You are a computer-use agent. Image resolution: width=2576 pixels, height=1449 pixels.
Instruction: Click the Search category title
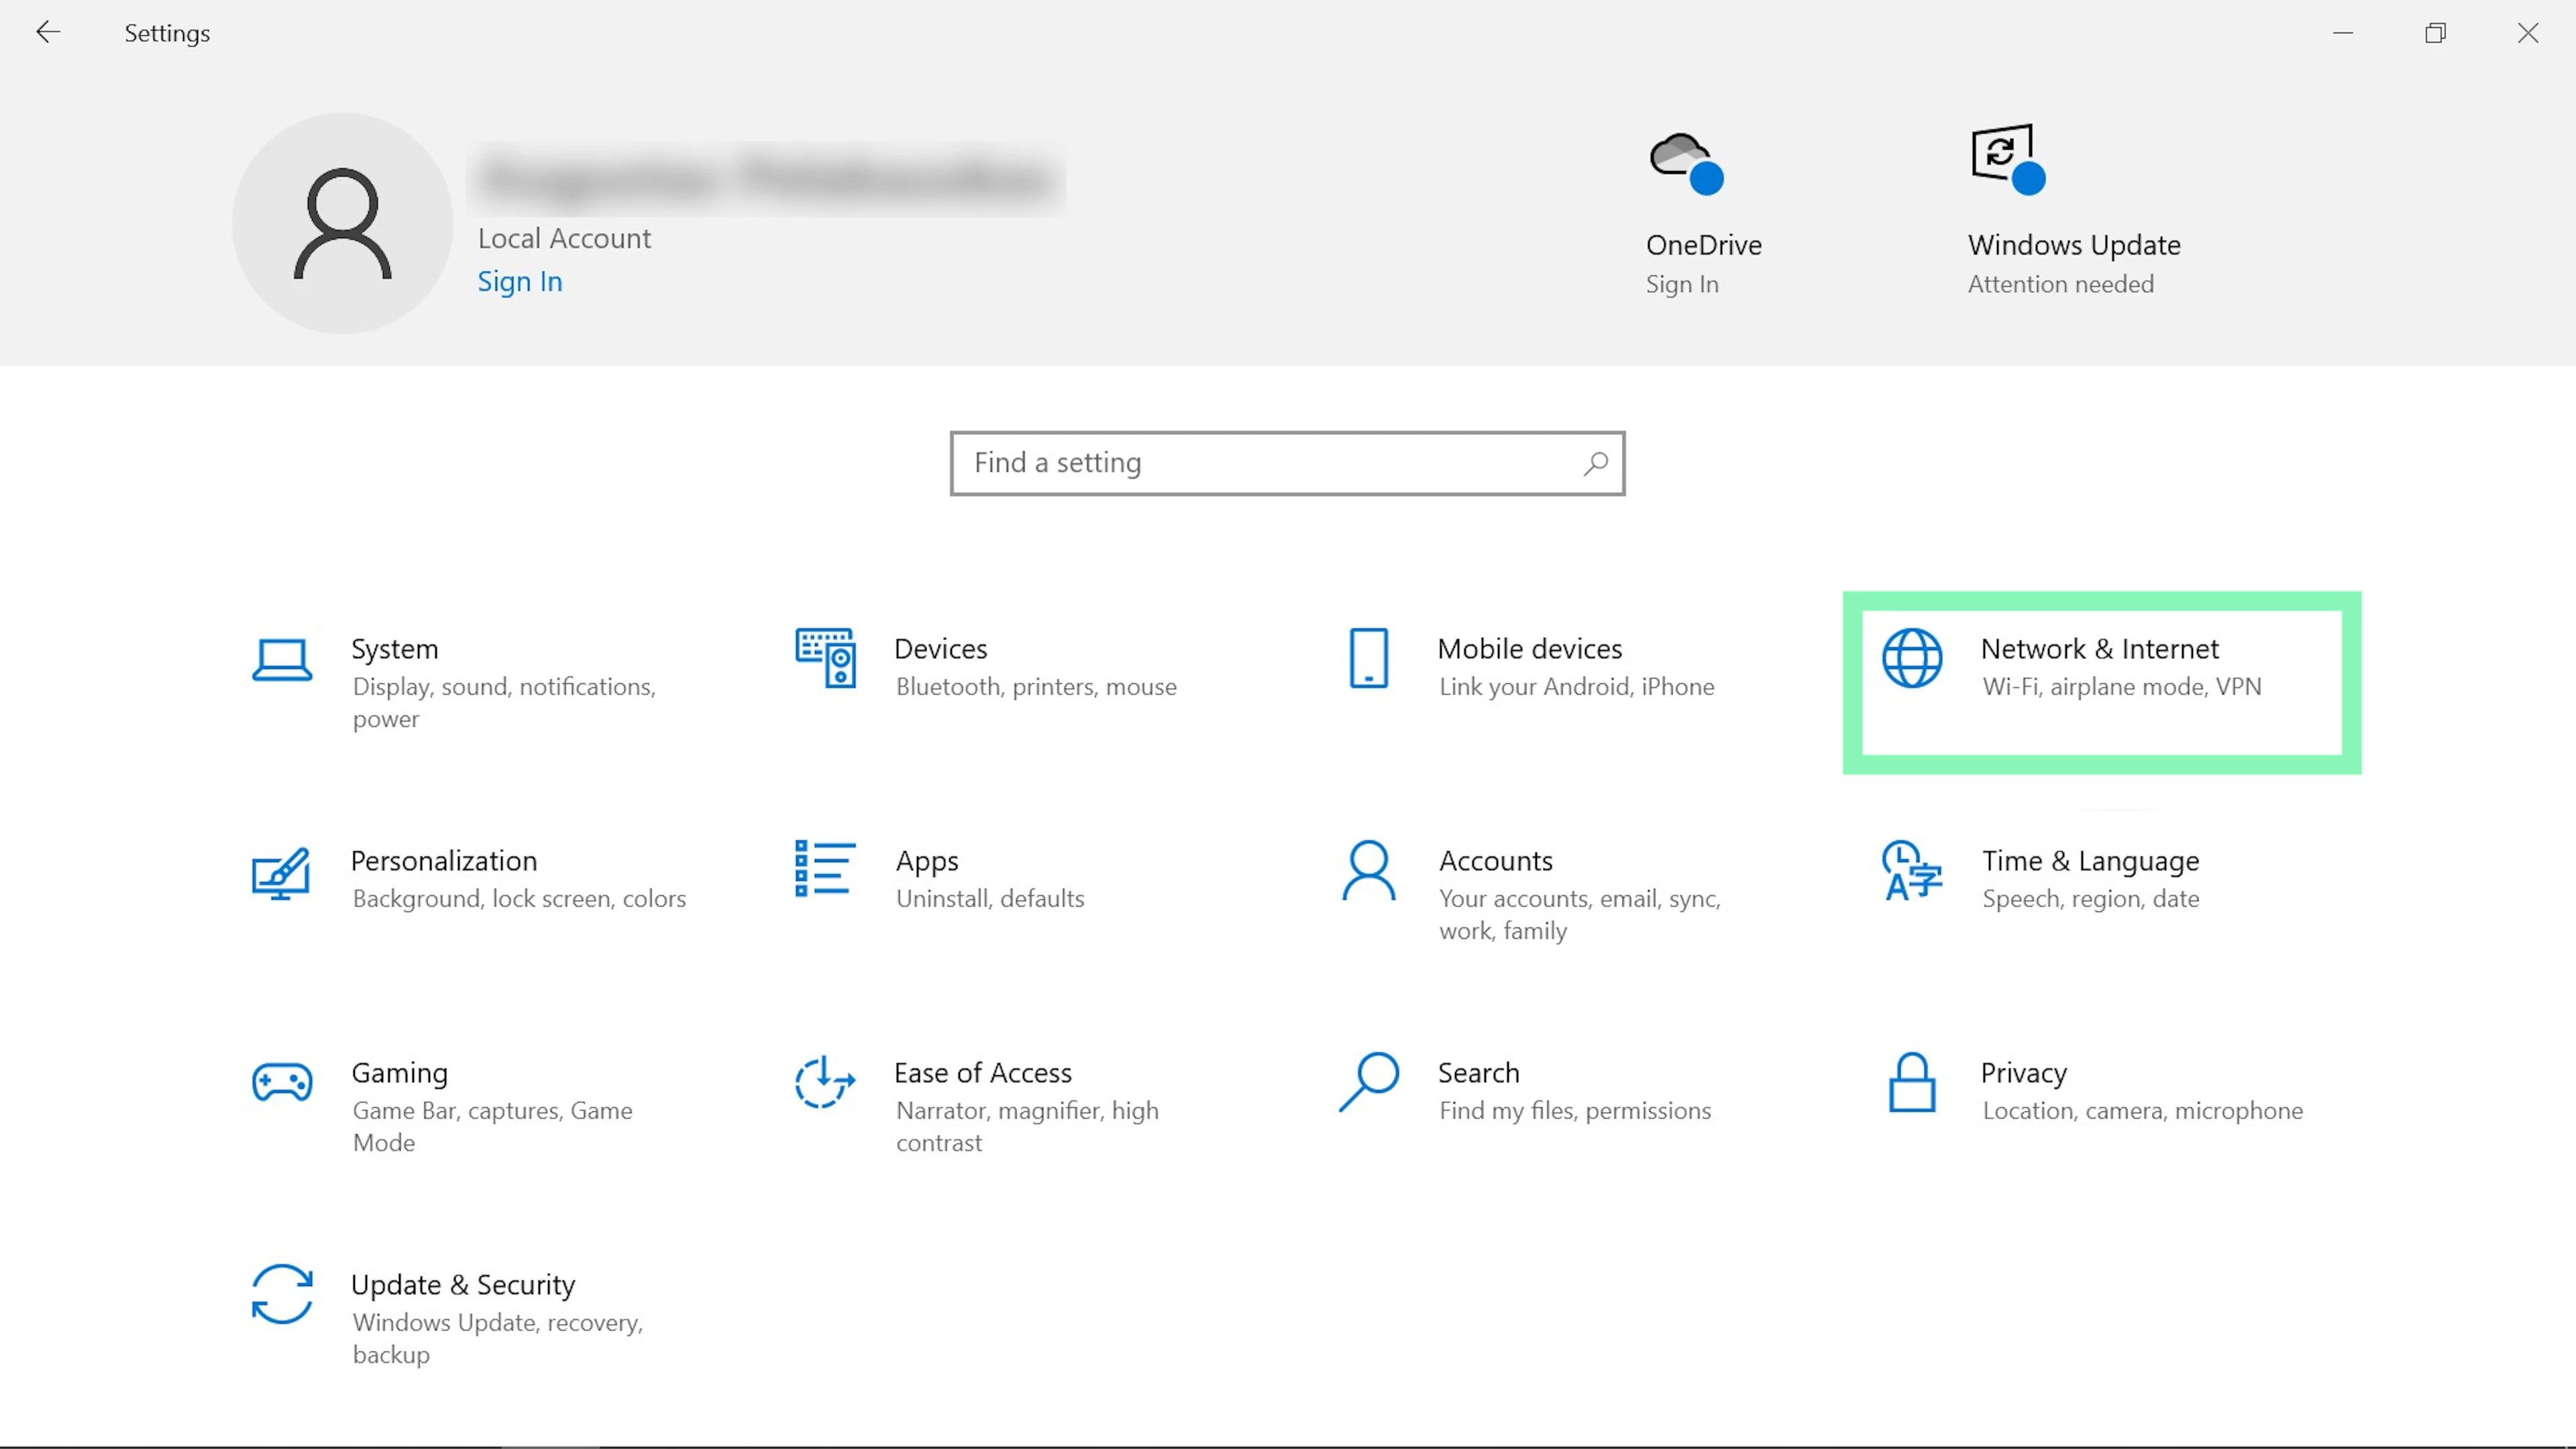1478,1073
